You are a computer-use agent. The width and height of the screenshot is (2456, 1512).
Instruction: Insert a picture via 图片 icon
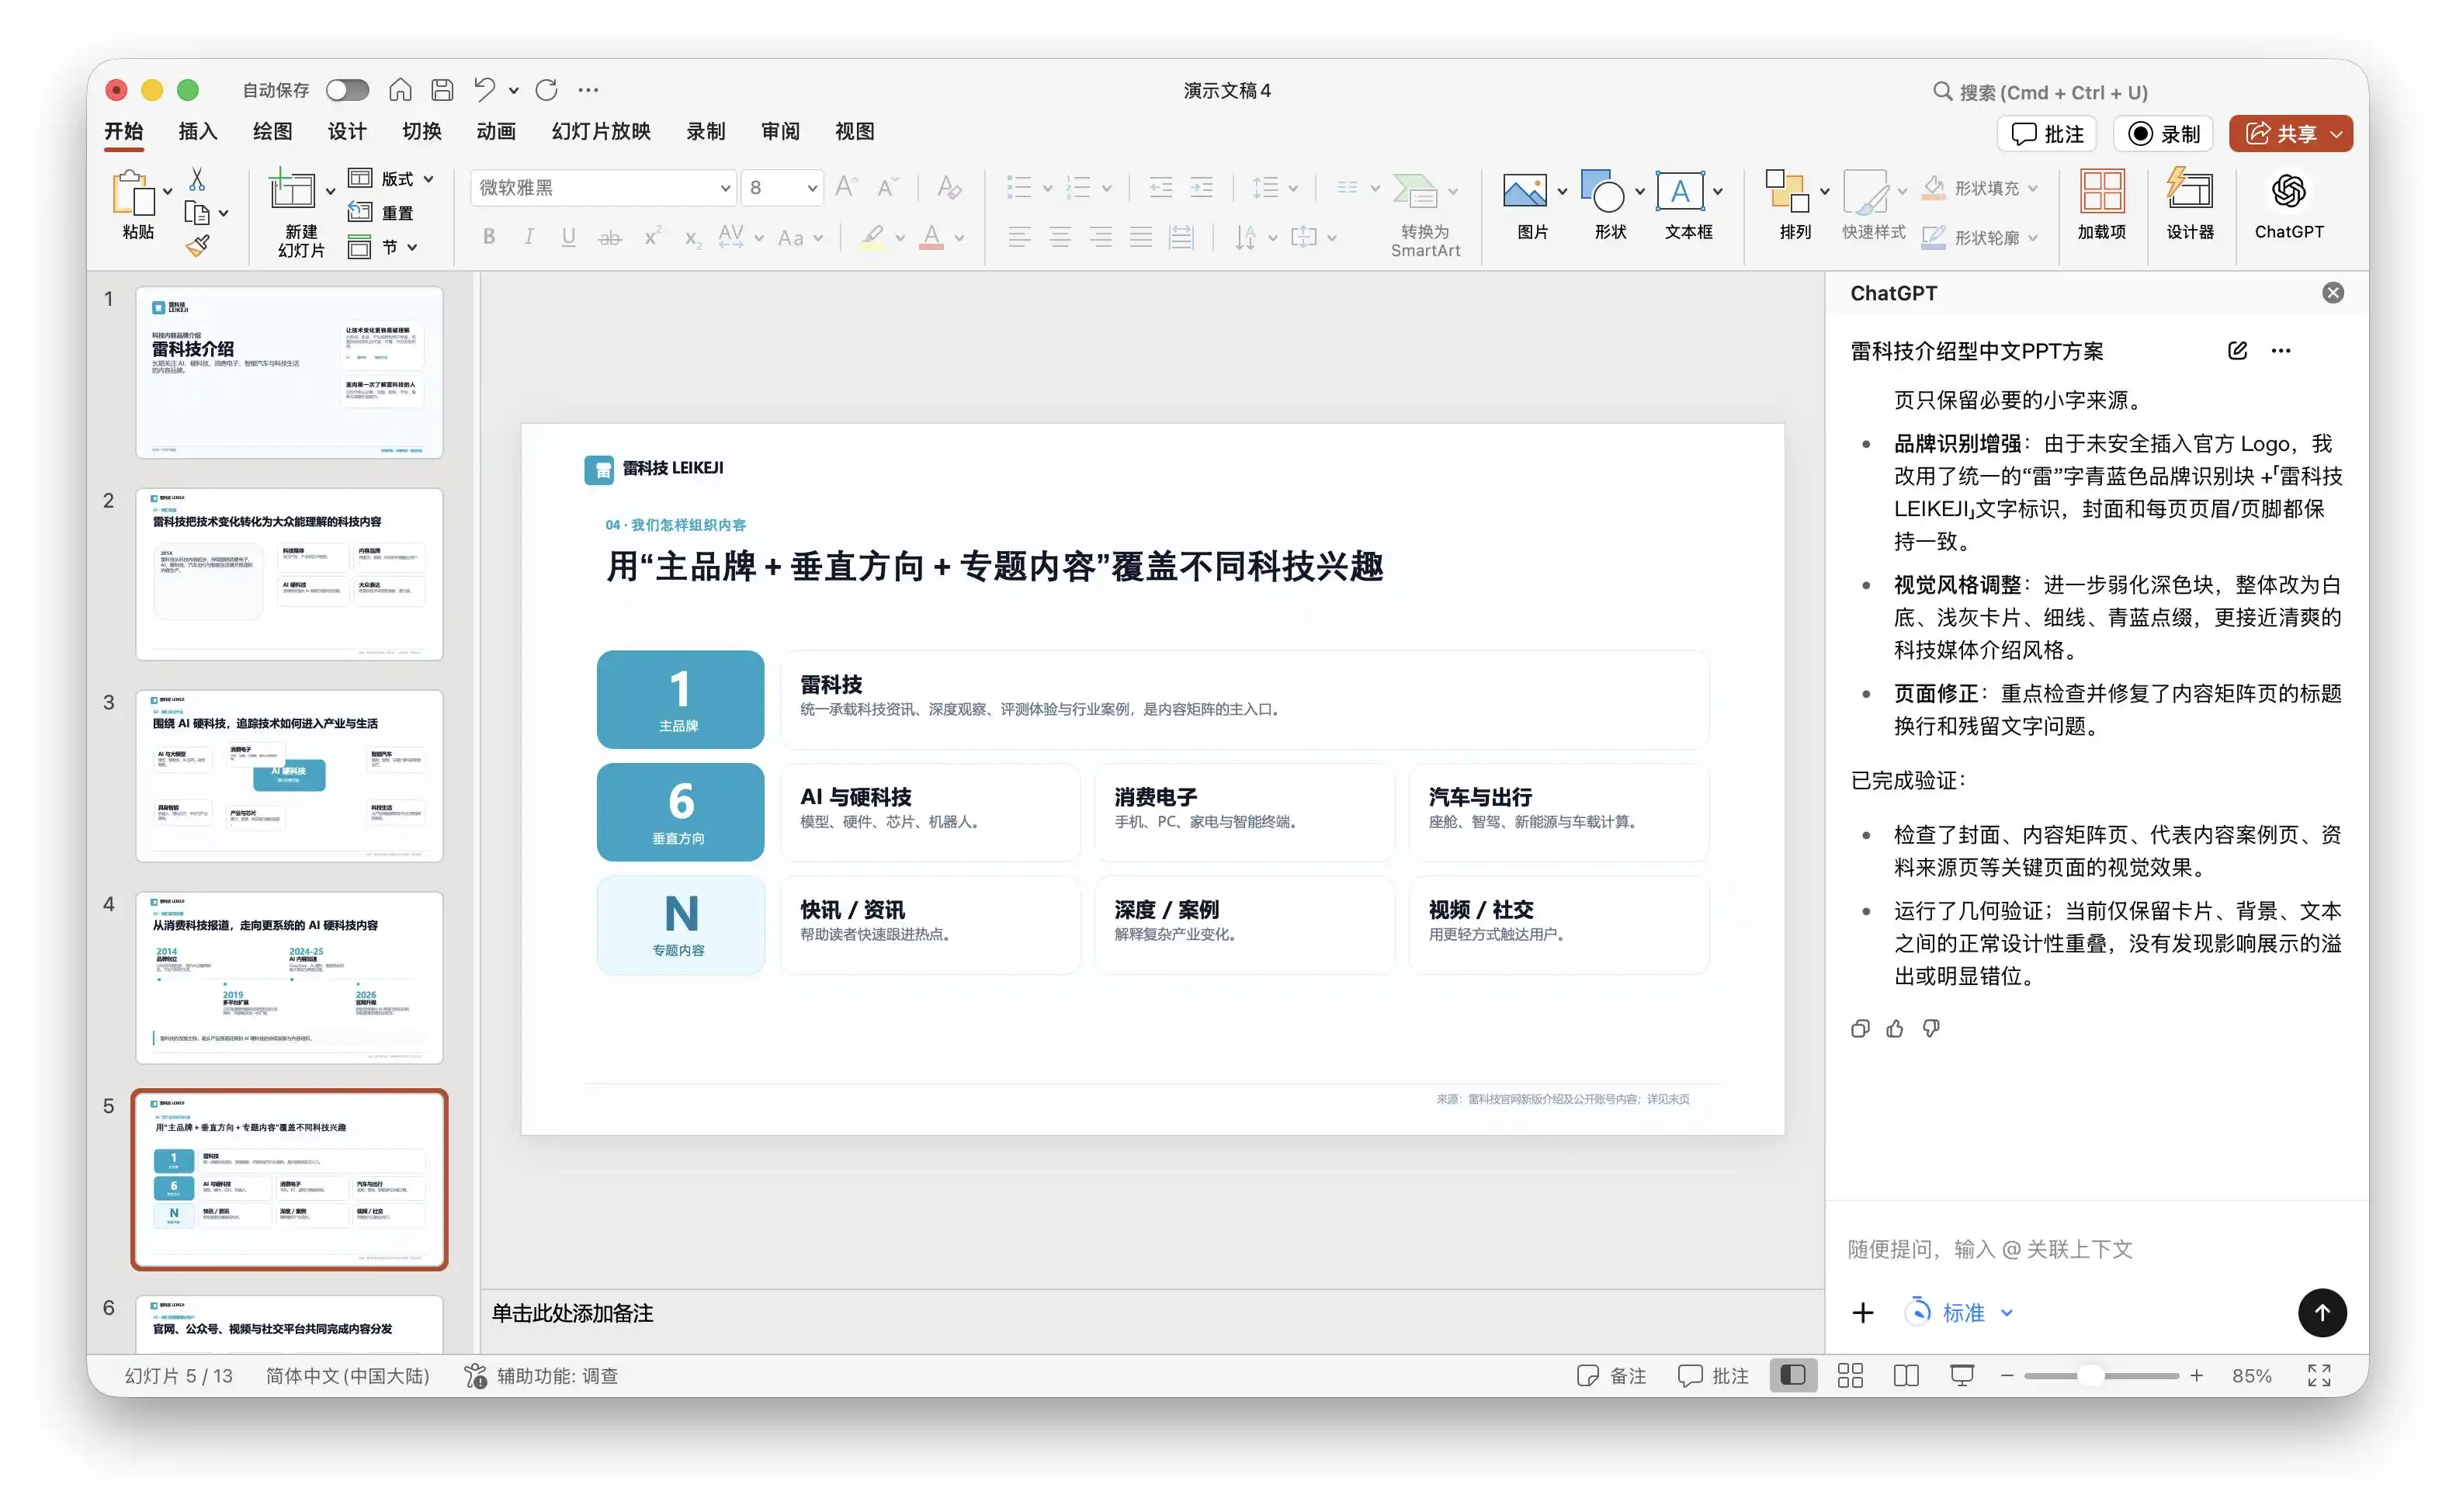1524,191
